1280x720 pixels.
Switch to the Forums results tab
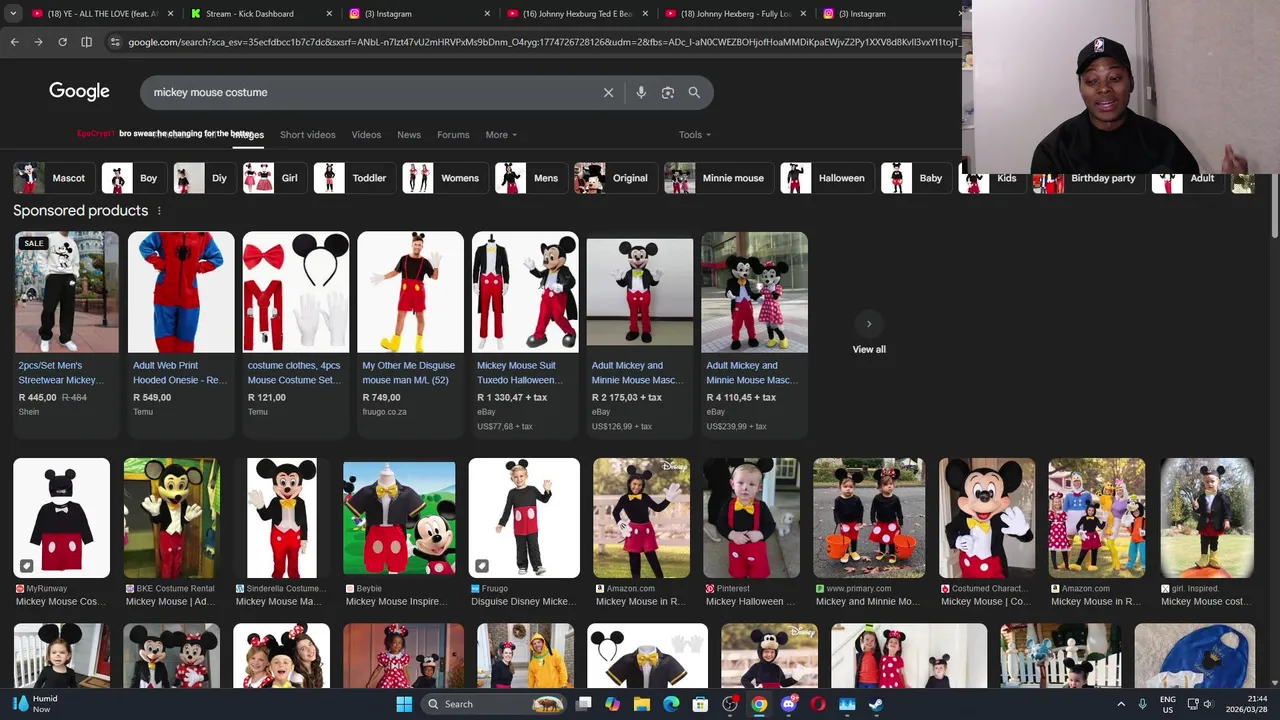[453, 135]
